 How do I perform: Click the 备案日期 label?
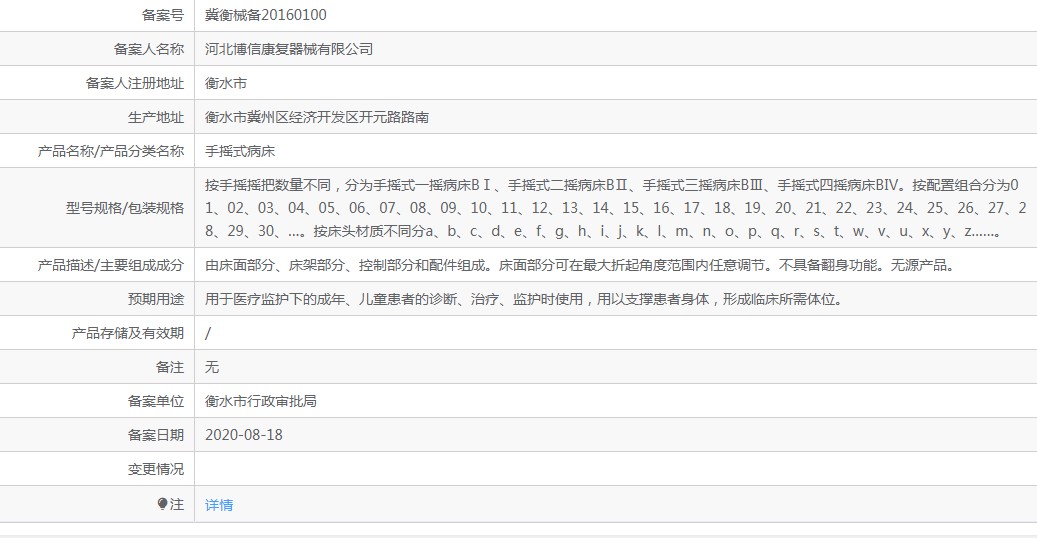pyautogui.click(x=156, y=435)
